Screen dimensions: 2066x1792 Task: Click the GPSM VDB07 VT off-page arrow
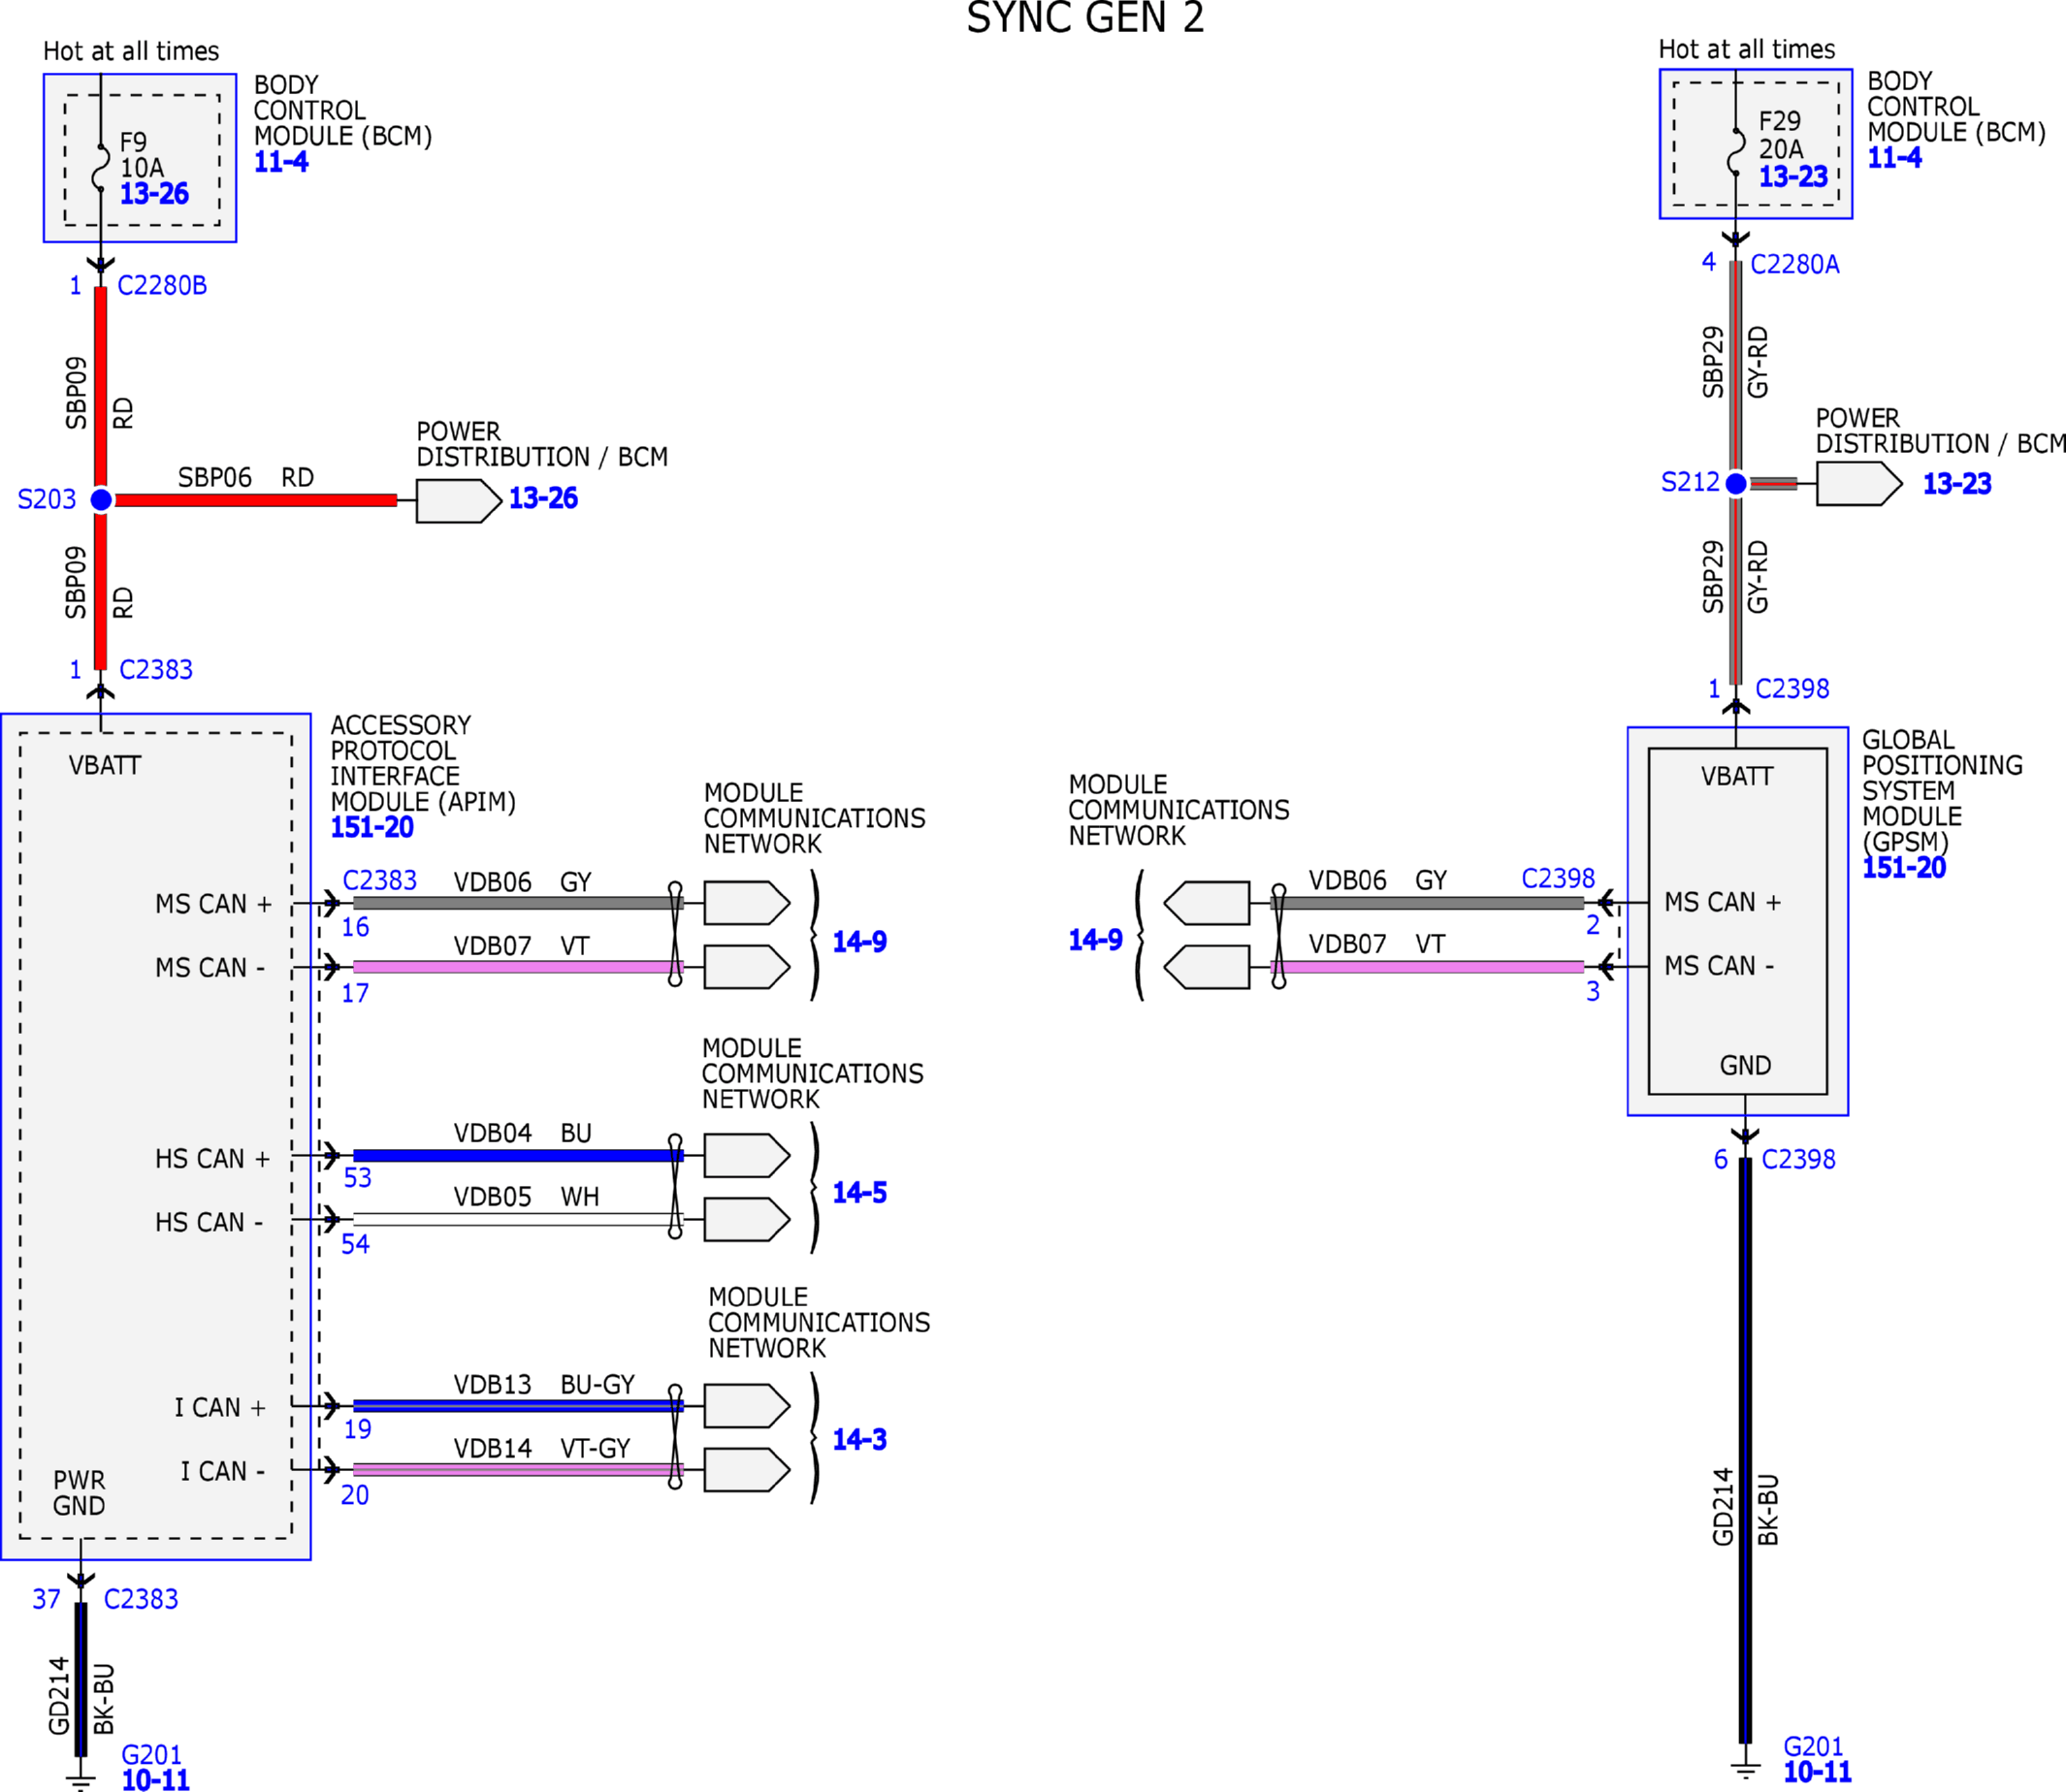coord(1207,967)
